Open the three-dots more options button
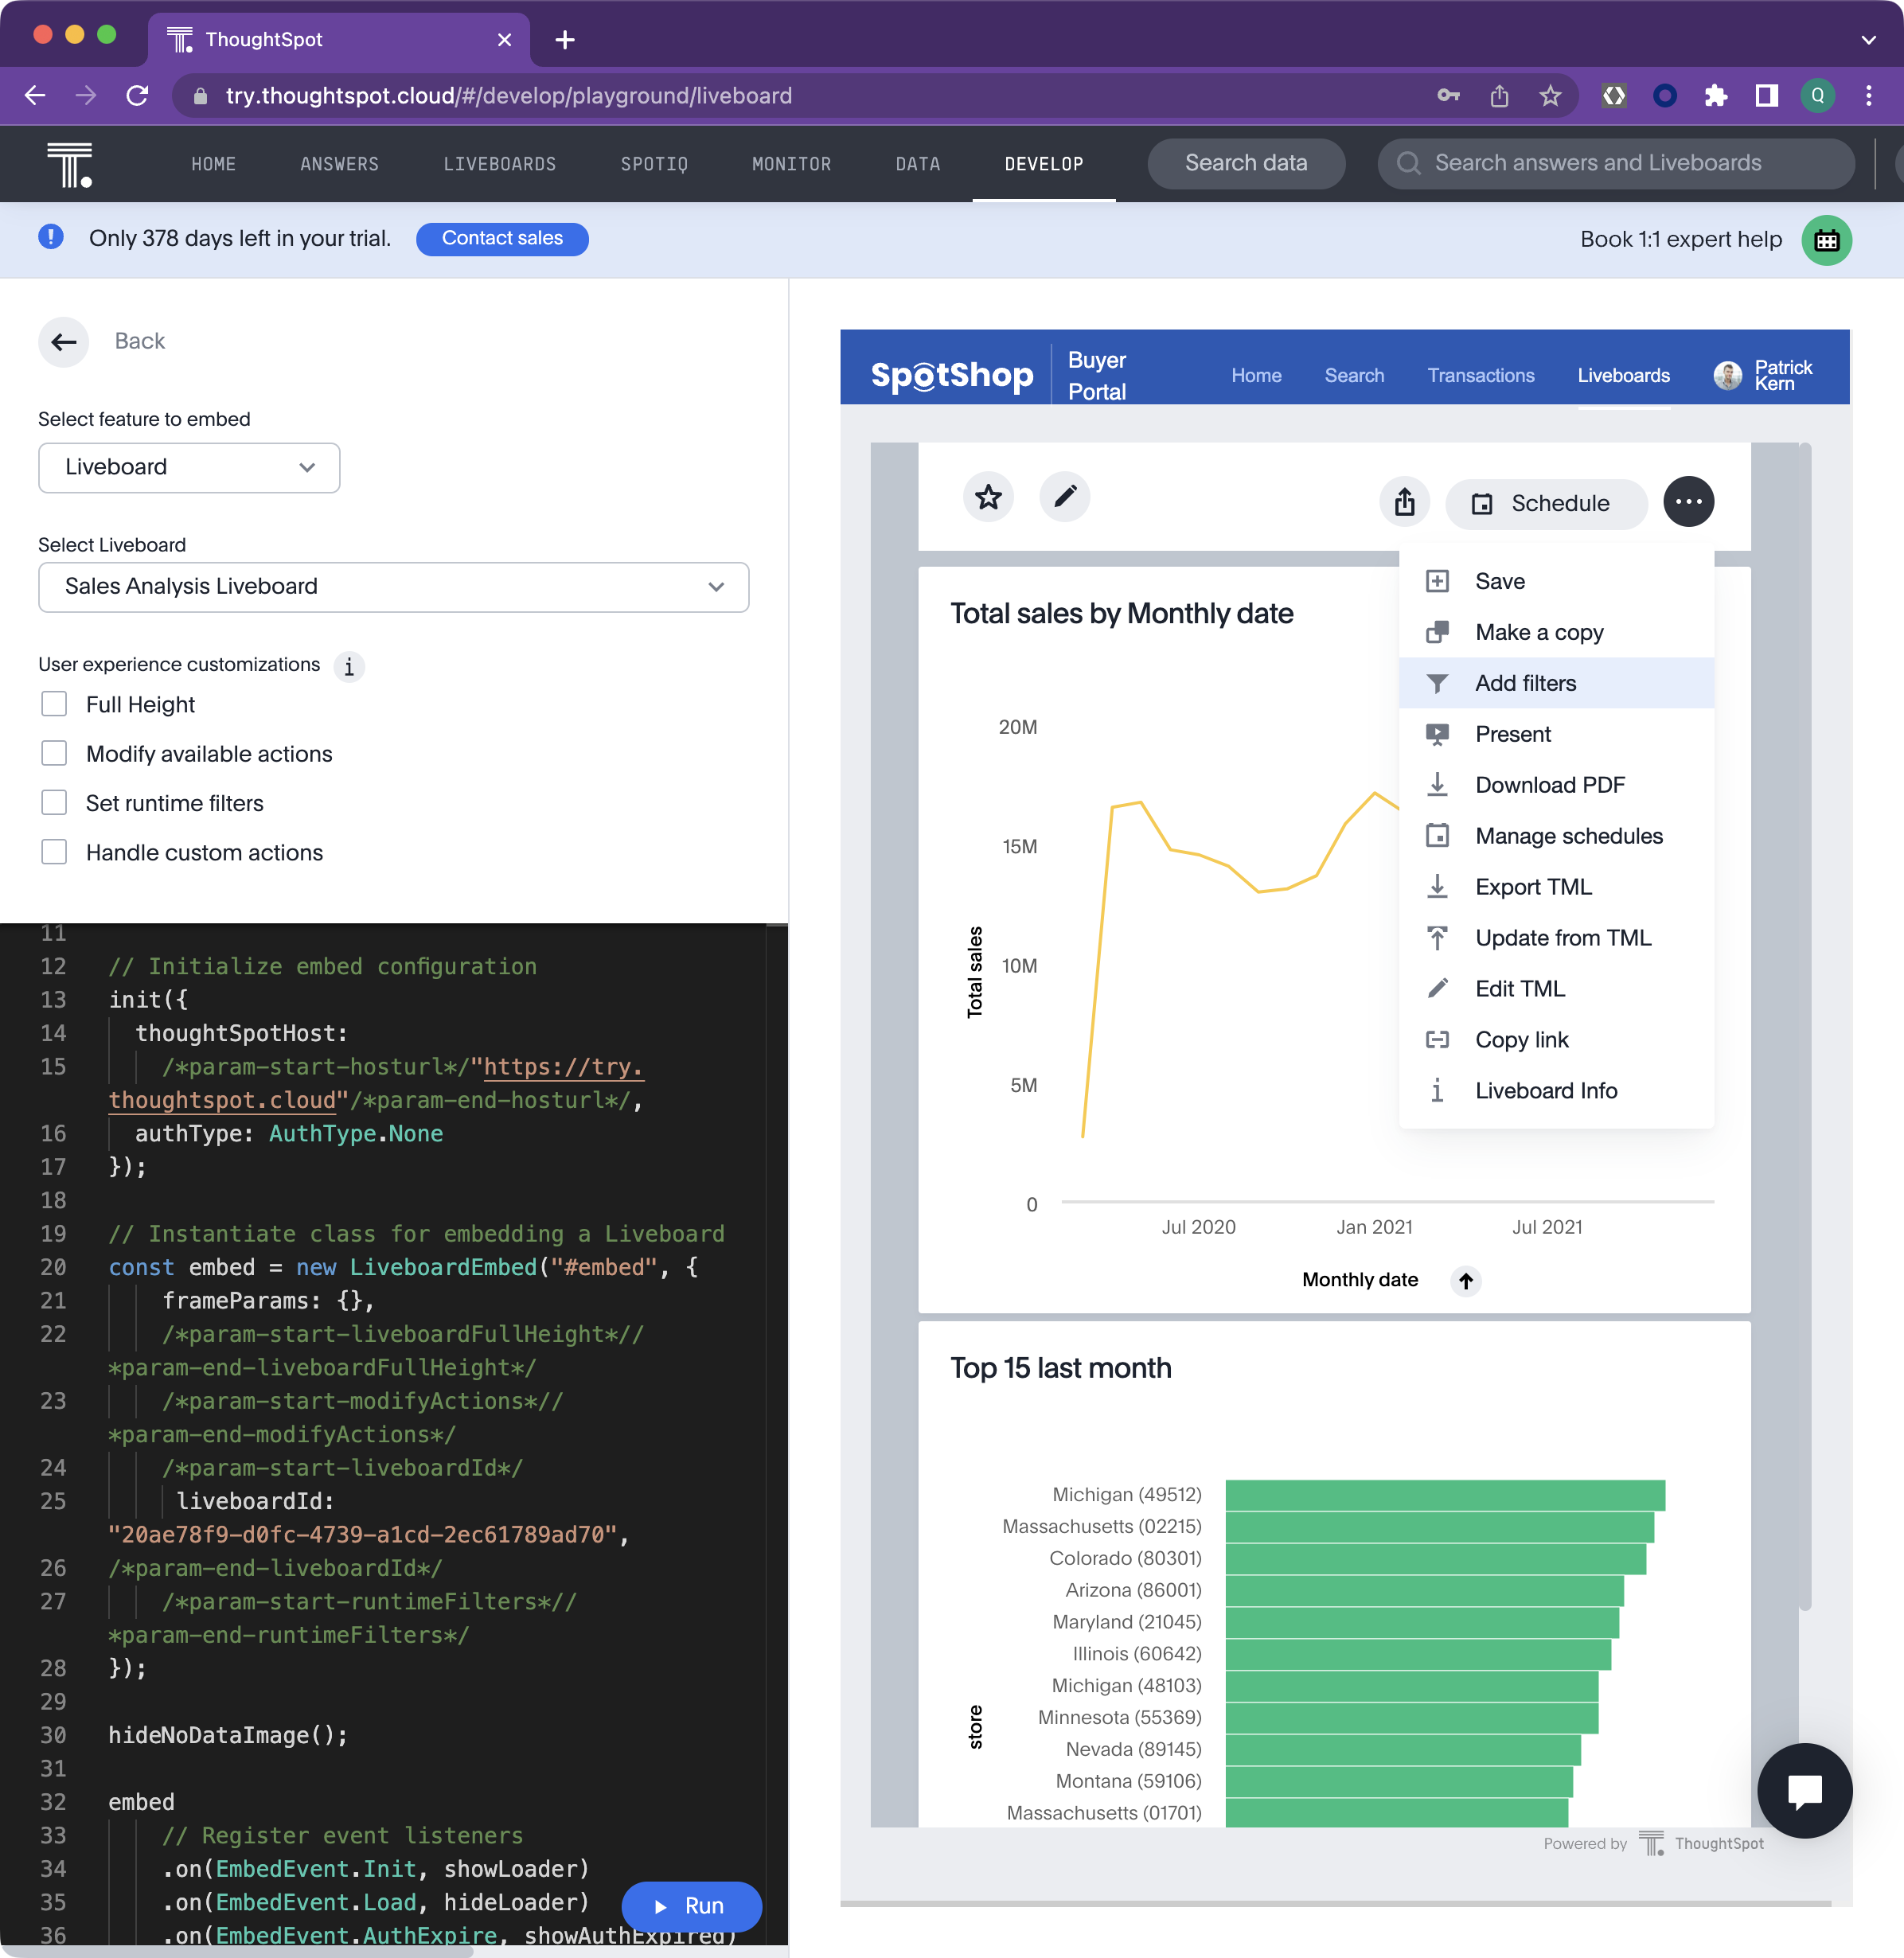Screen dimensions: 1904x1958 (x=1688, y=502)
